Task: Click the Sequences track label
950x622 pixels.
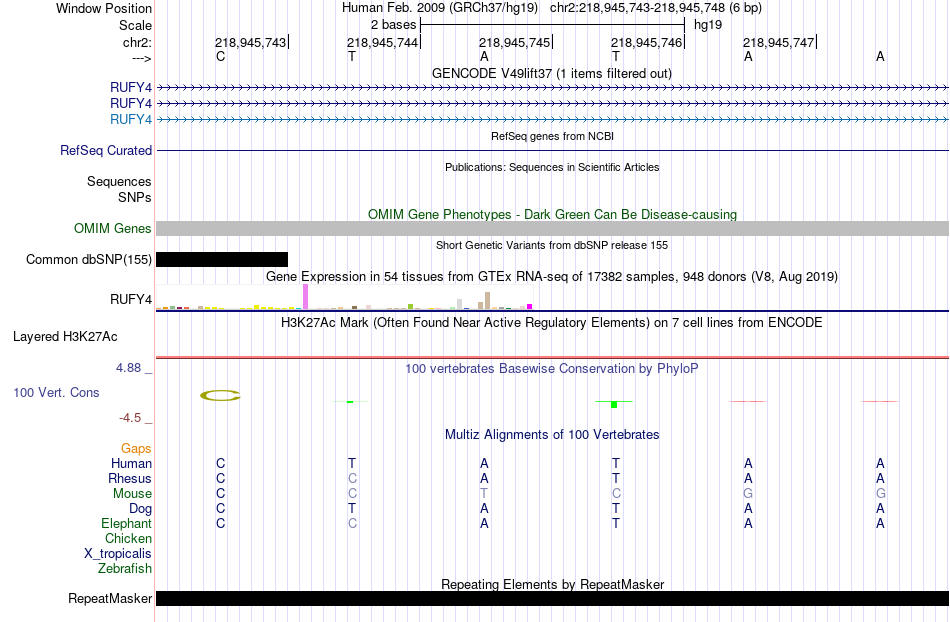Action: point(119,182)
